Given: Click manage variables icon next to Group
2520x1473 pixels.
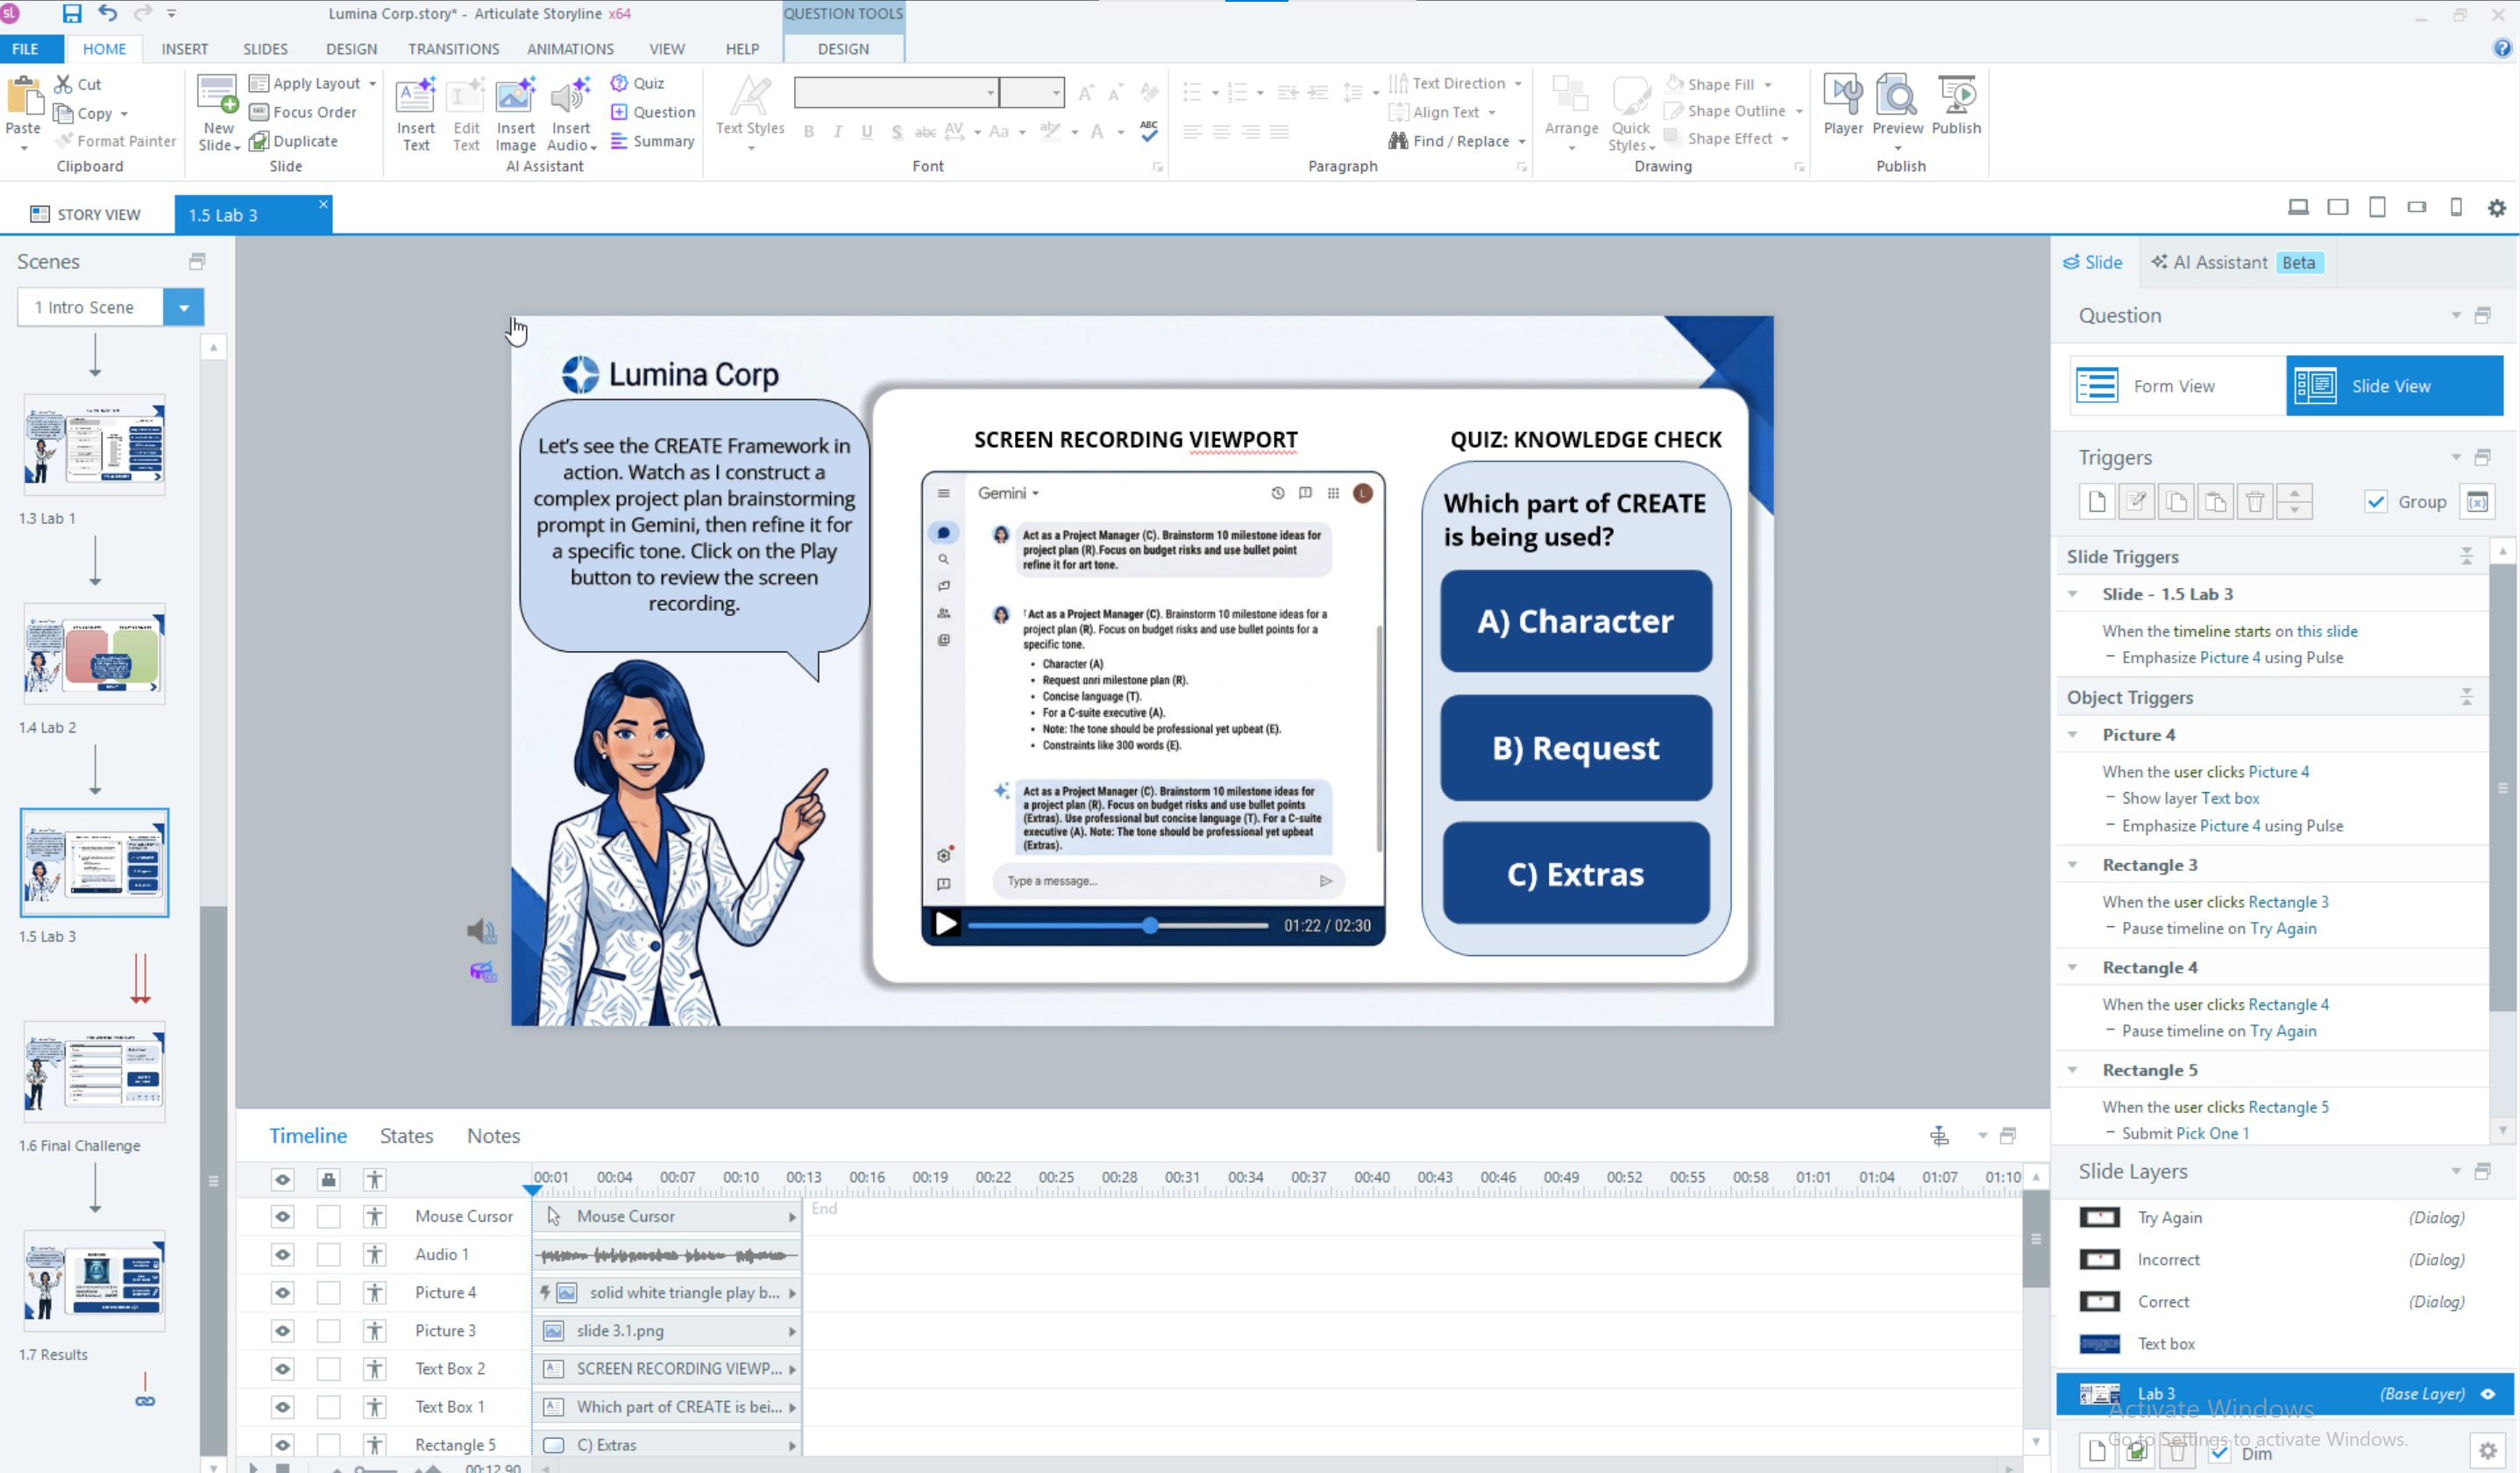Looking at the screenshot, I should [2477, 501].
